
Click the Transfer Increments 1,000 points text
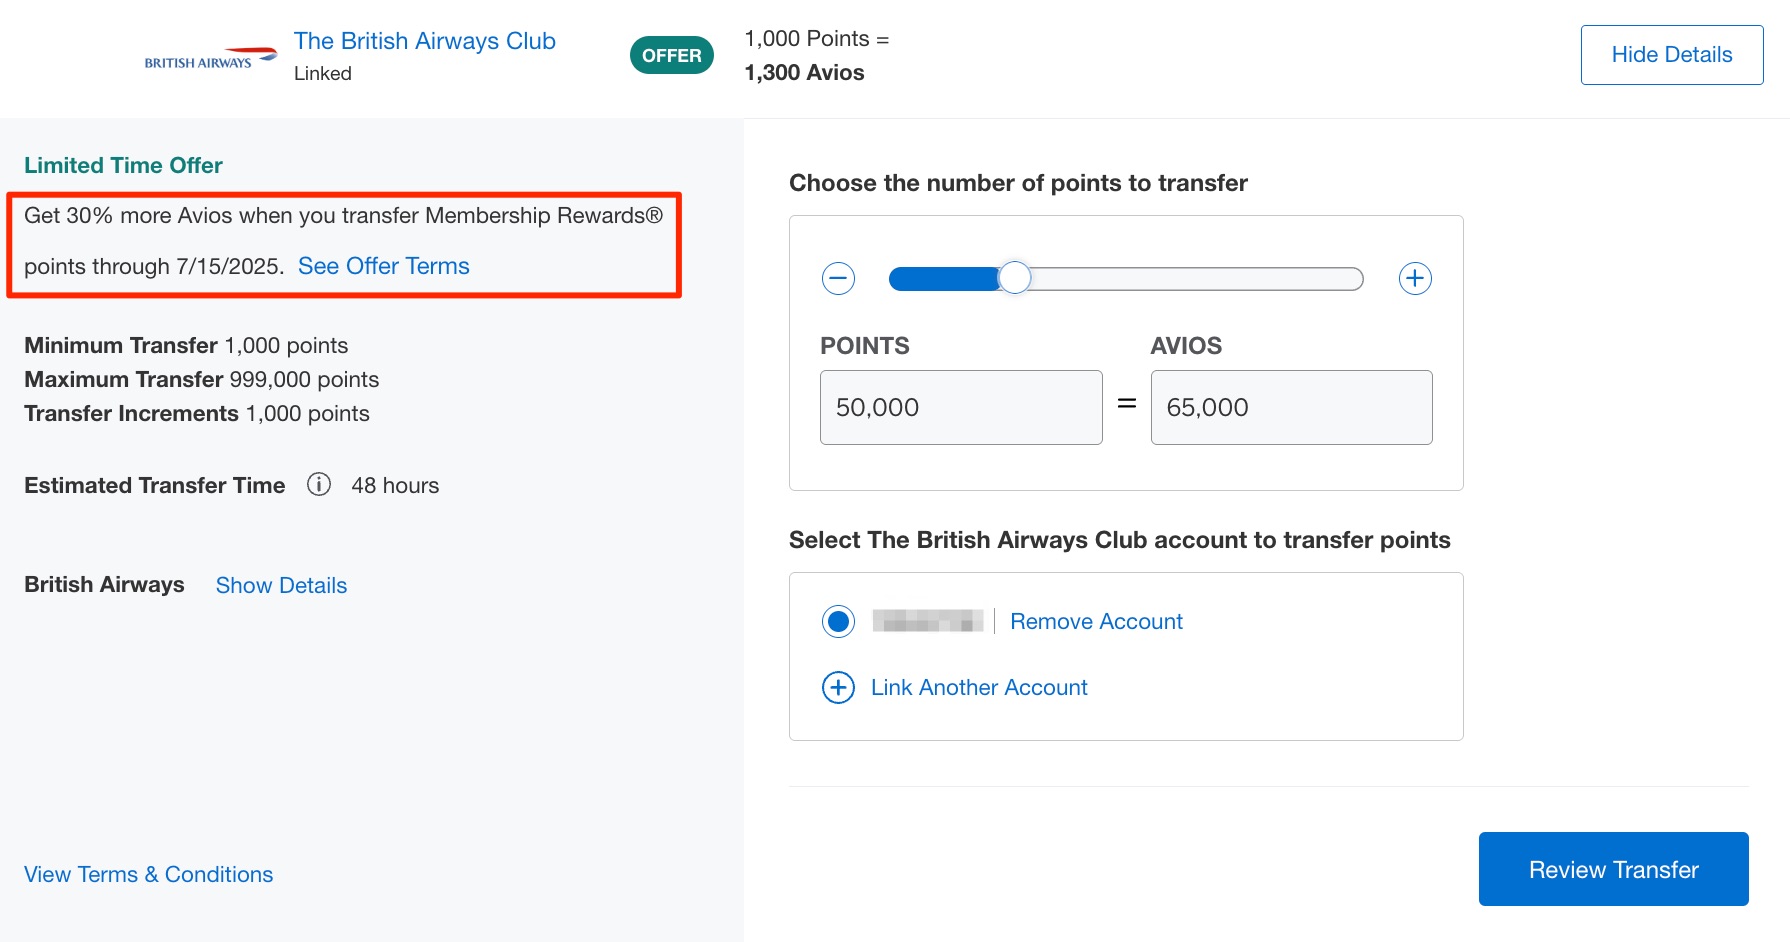197,413
